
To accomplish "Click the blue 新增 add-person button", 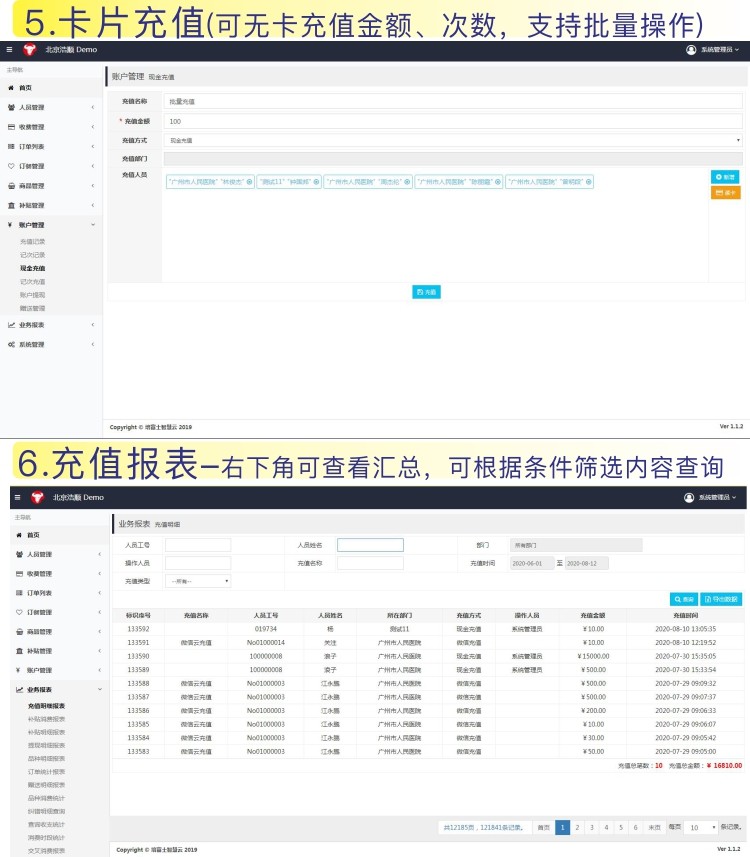I will click(x=725, y=177).
